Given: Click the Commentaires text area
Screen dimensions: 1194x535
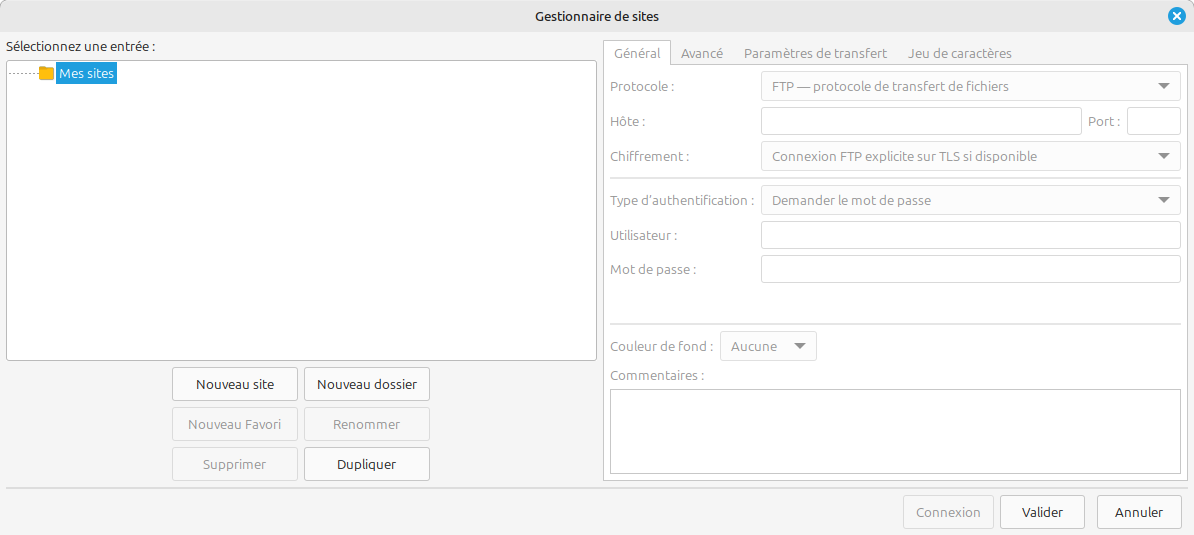Looking at the screenshot, I should point(896,432).
